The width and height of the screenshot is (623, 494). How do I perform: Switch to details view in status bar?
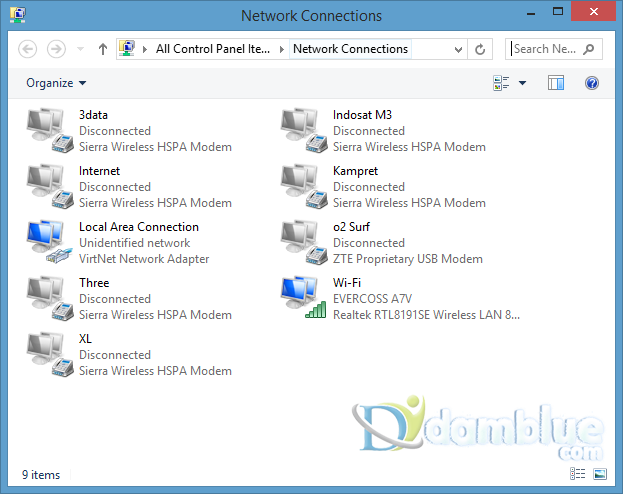[x=577, y=474]
